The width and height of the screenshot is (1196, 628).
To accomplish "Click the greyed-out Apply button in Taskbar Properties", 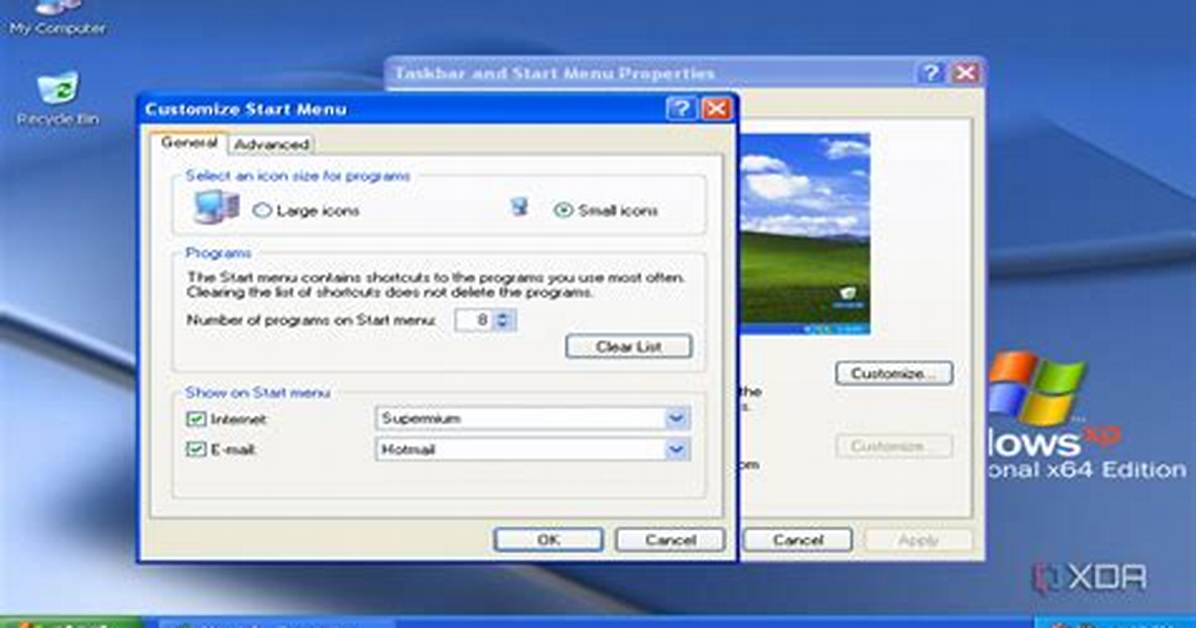I will (x=918, y=539).
